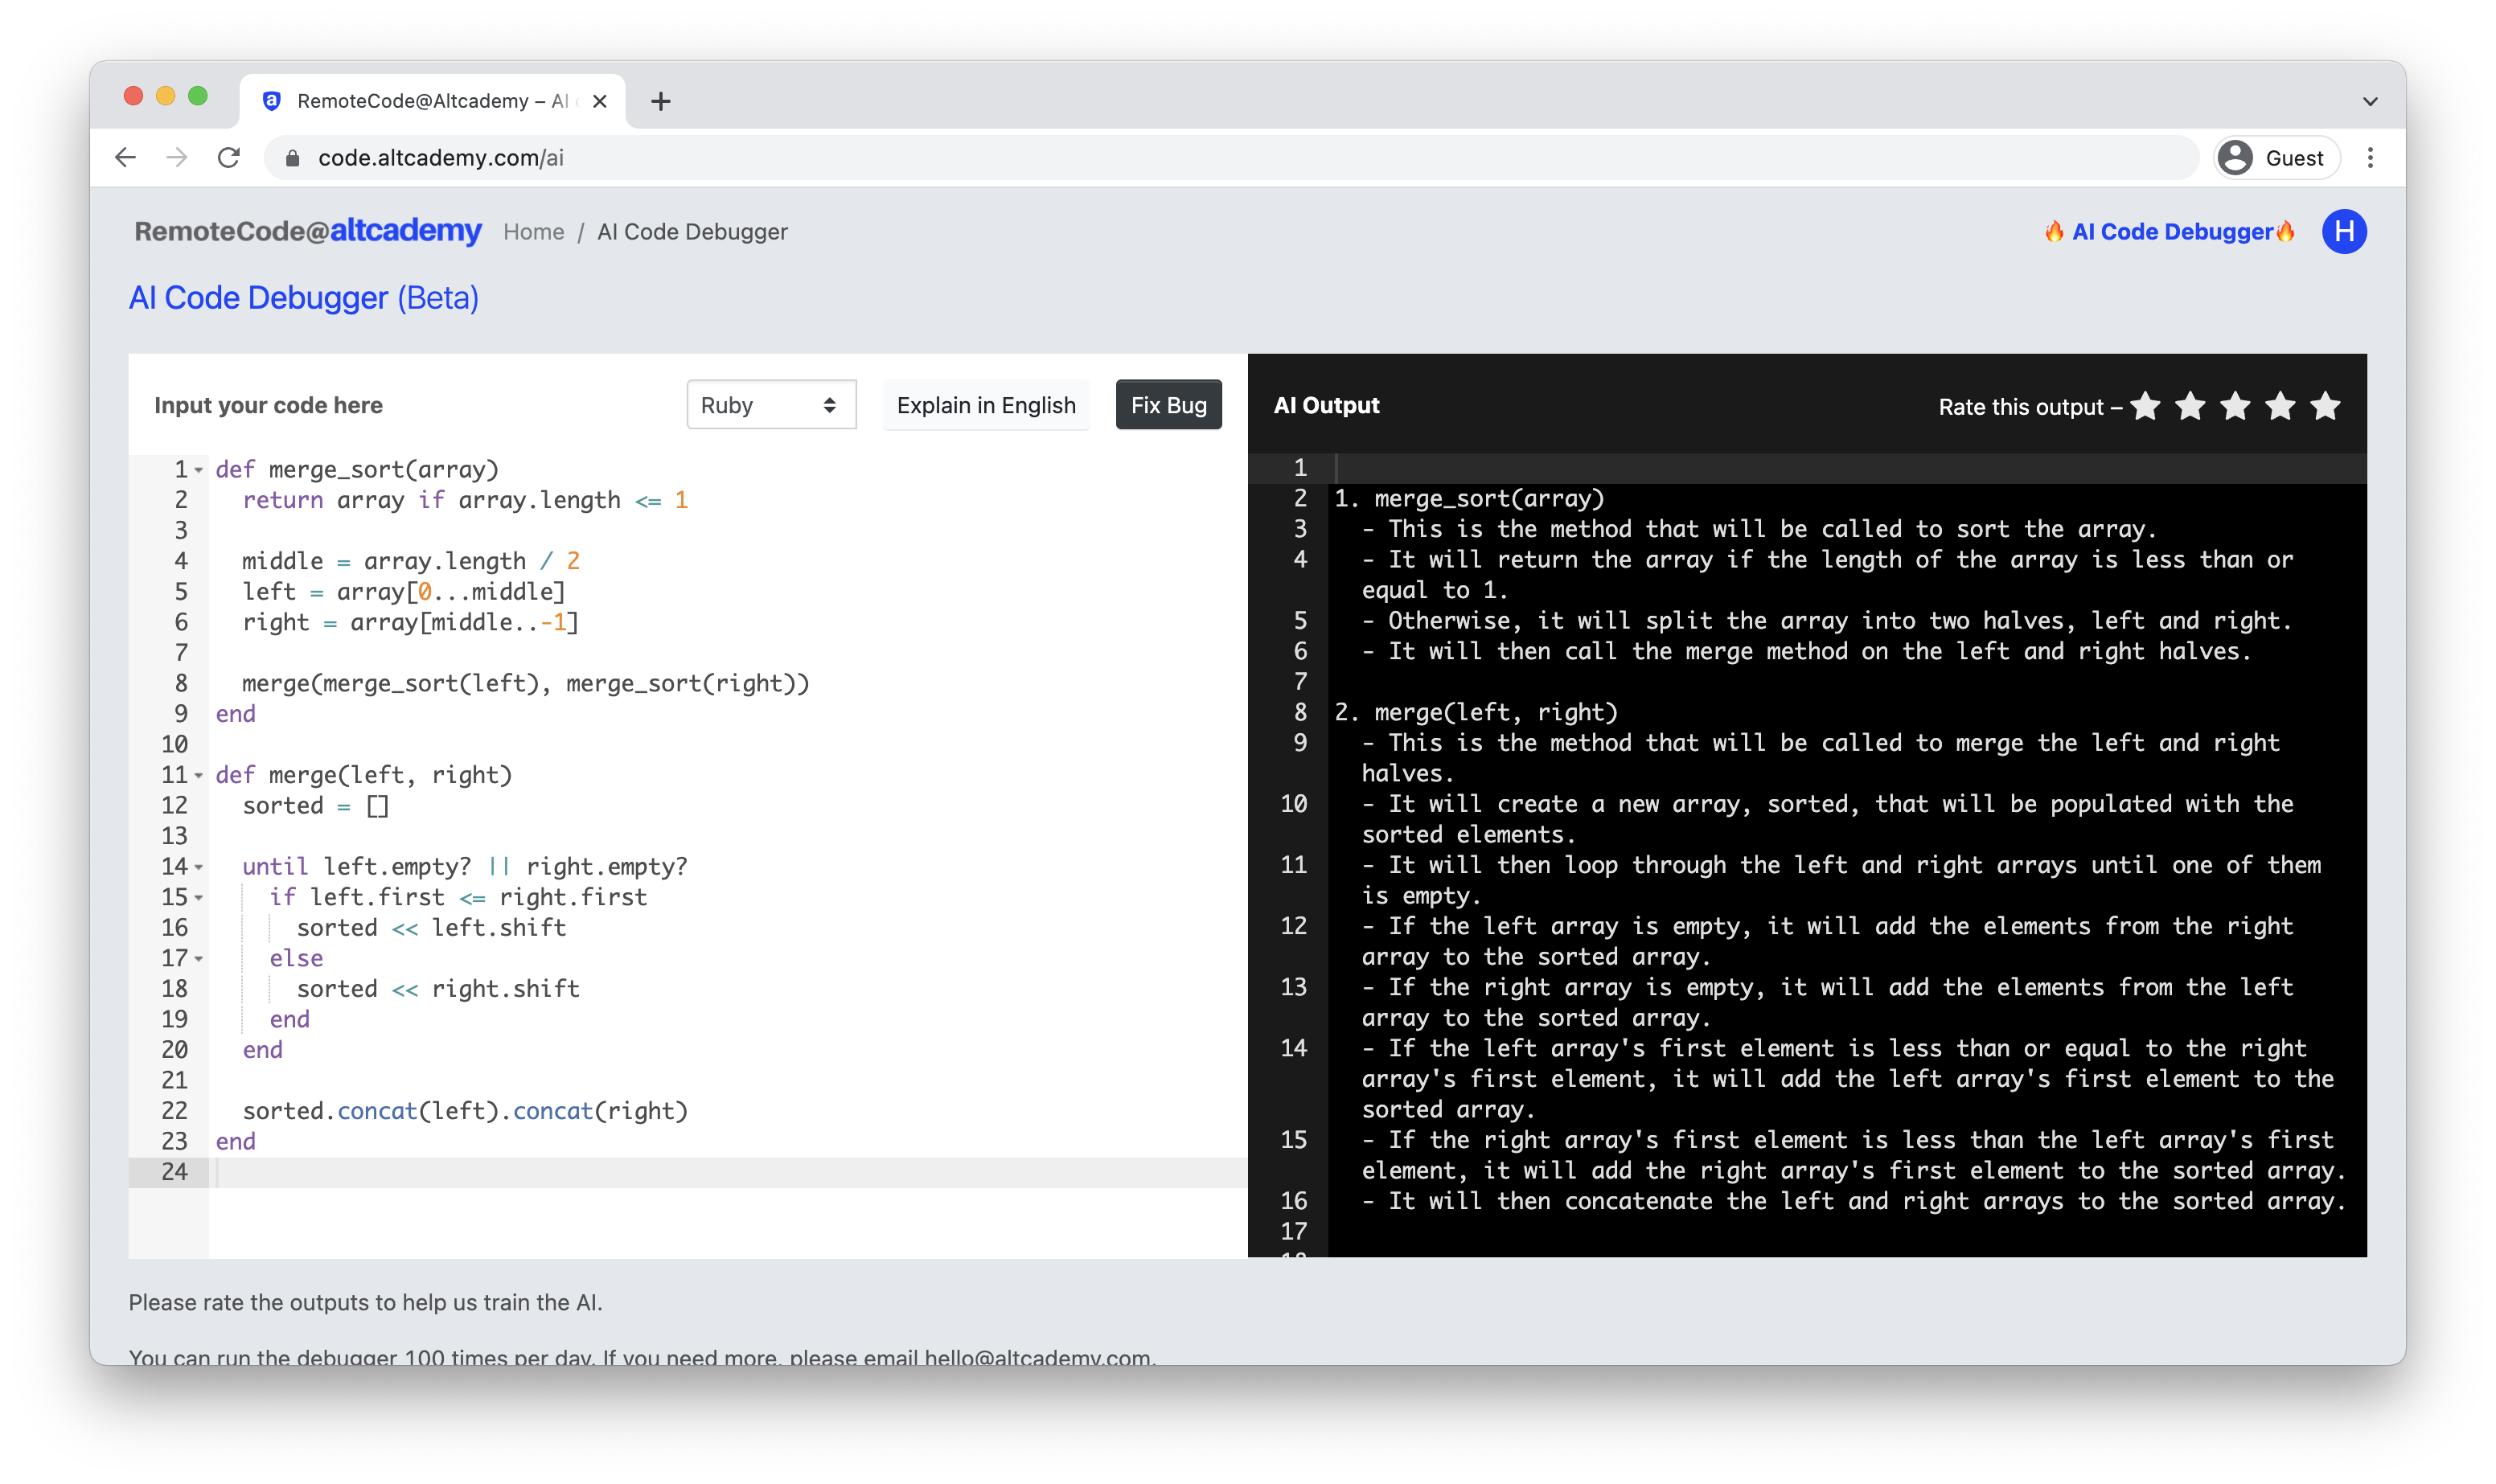Image resolution: width=2496 pixels, height=1484 pixels.
Task: Click Explain in English
Action: tap(986, 404)
